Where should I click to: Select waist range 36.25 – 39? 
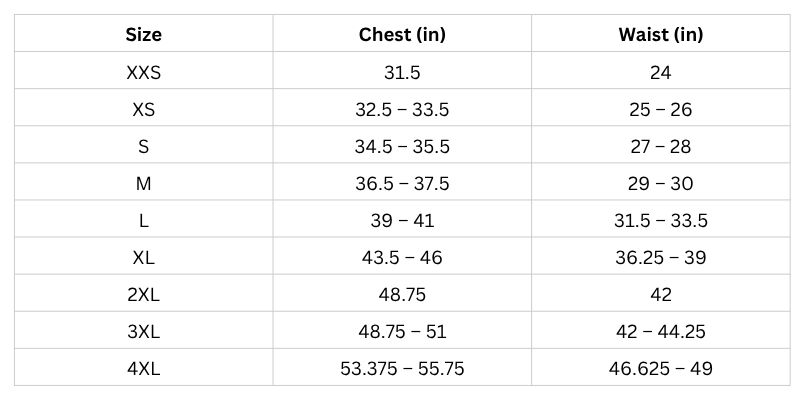pos(660,258)
